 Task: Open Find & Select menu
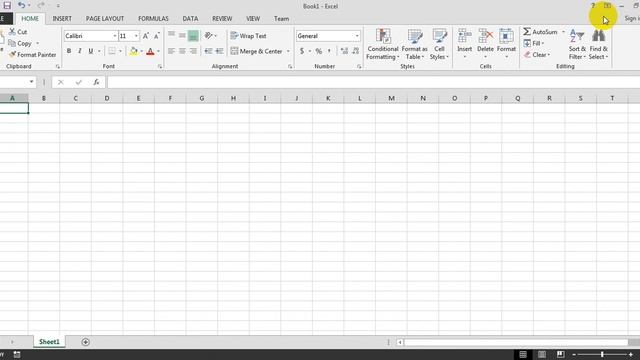[x=598, y=44]
